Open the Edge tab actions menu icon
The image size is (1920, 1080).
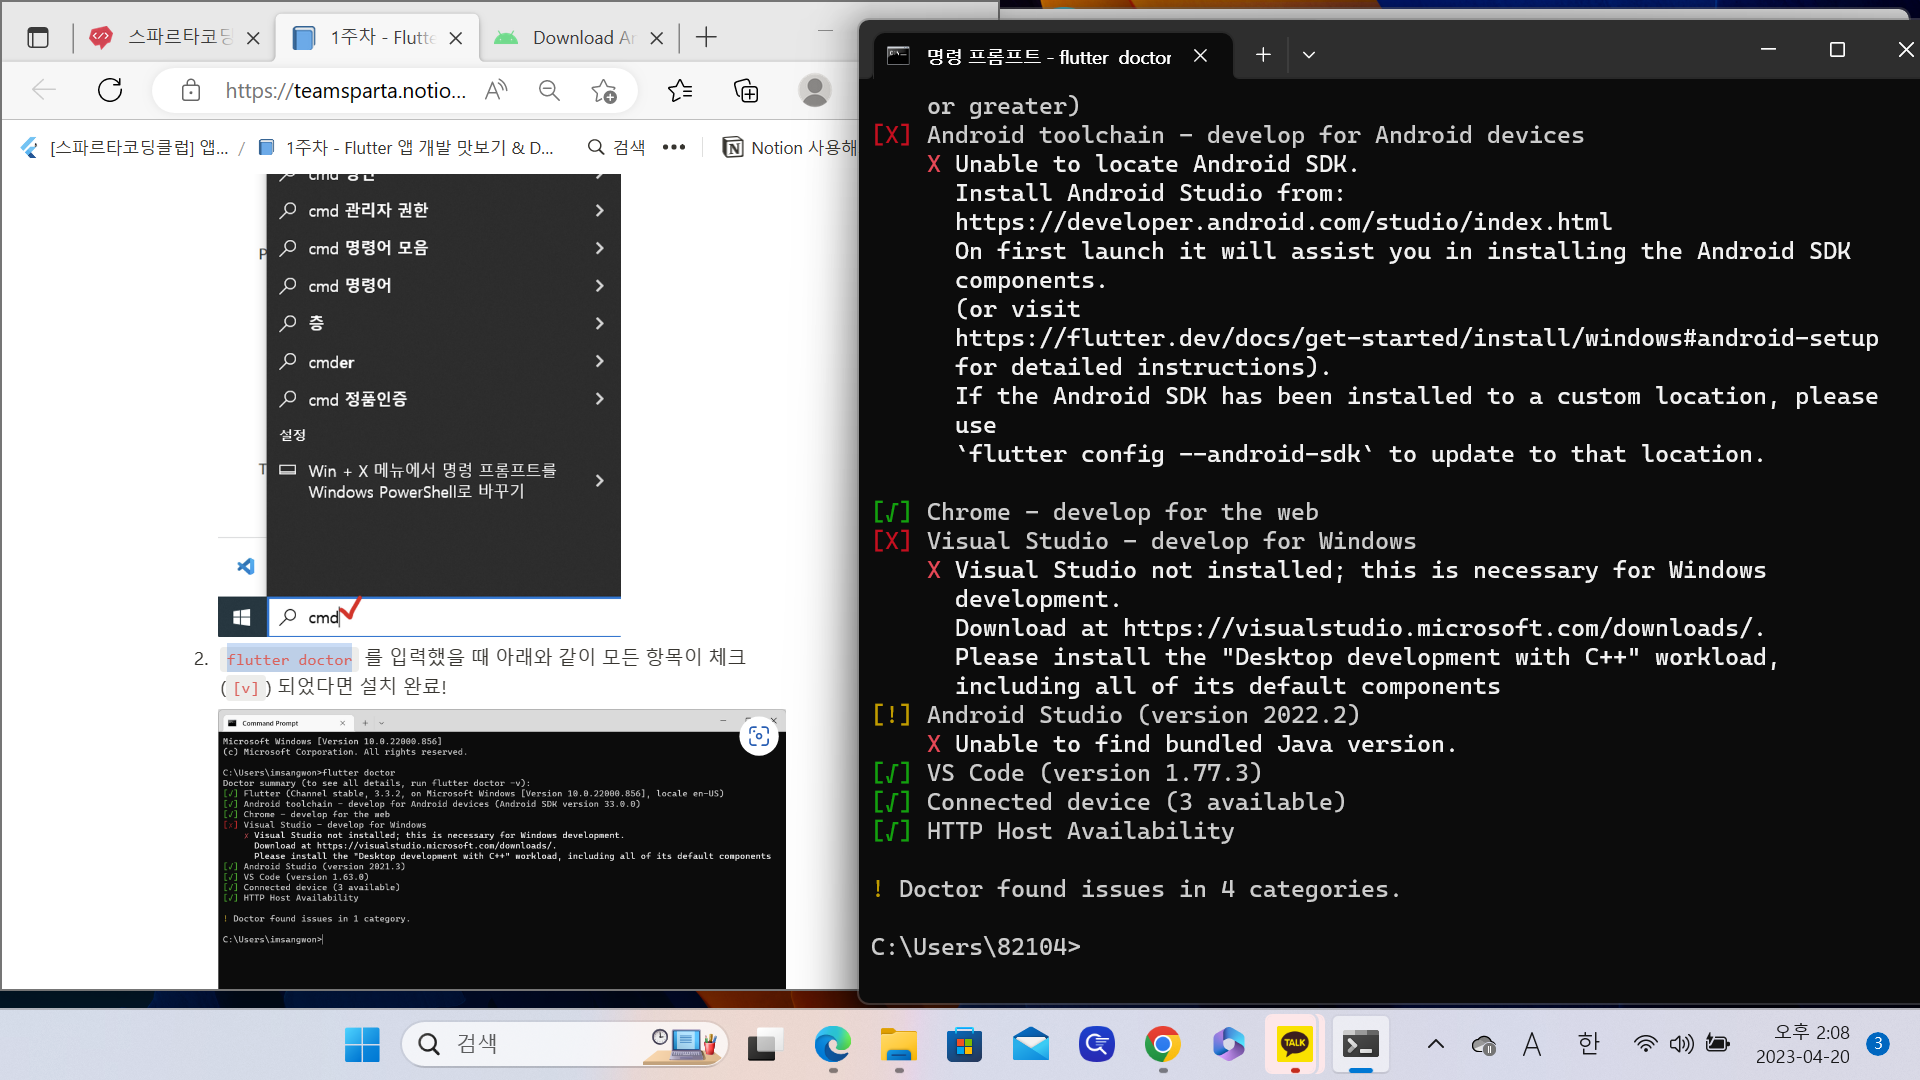pyautogui.click(x=38, y=38)
